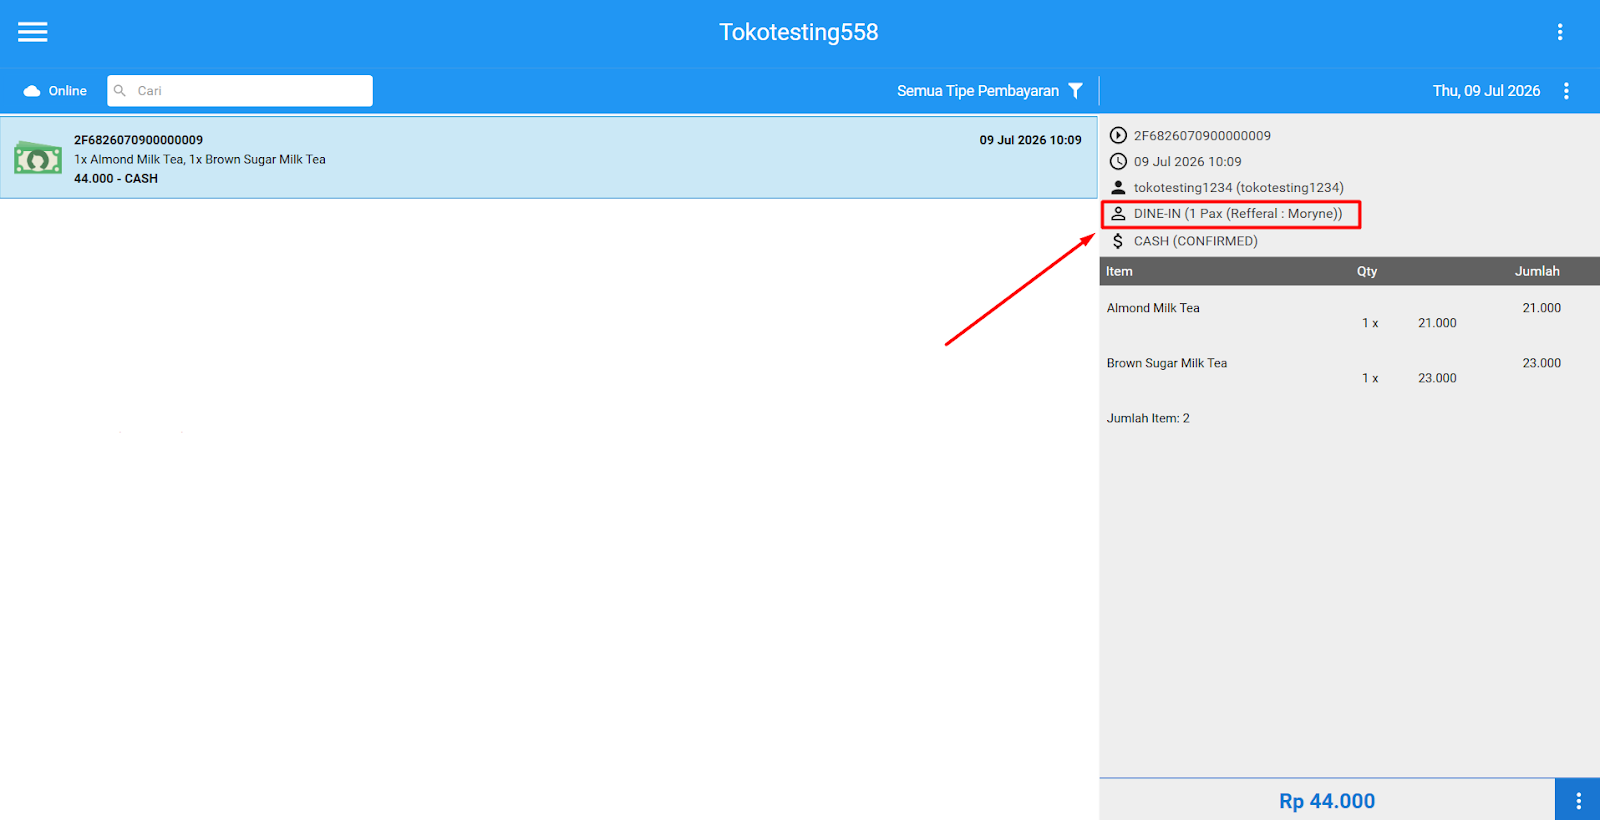Click the Rp 44.000 grand total
This screenshot has height=820, width=1600.
[1327, 800]
